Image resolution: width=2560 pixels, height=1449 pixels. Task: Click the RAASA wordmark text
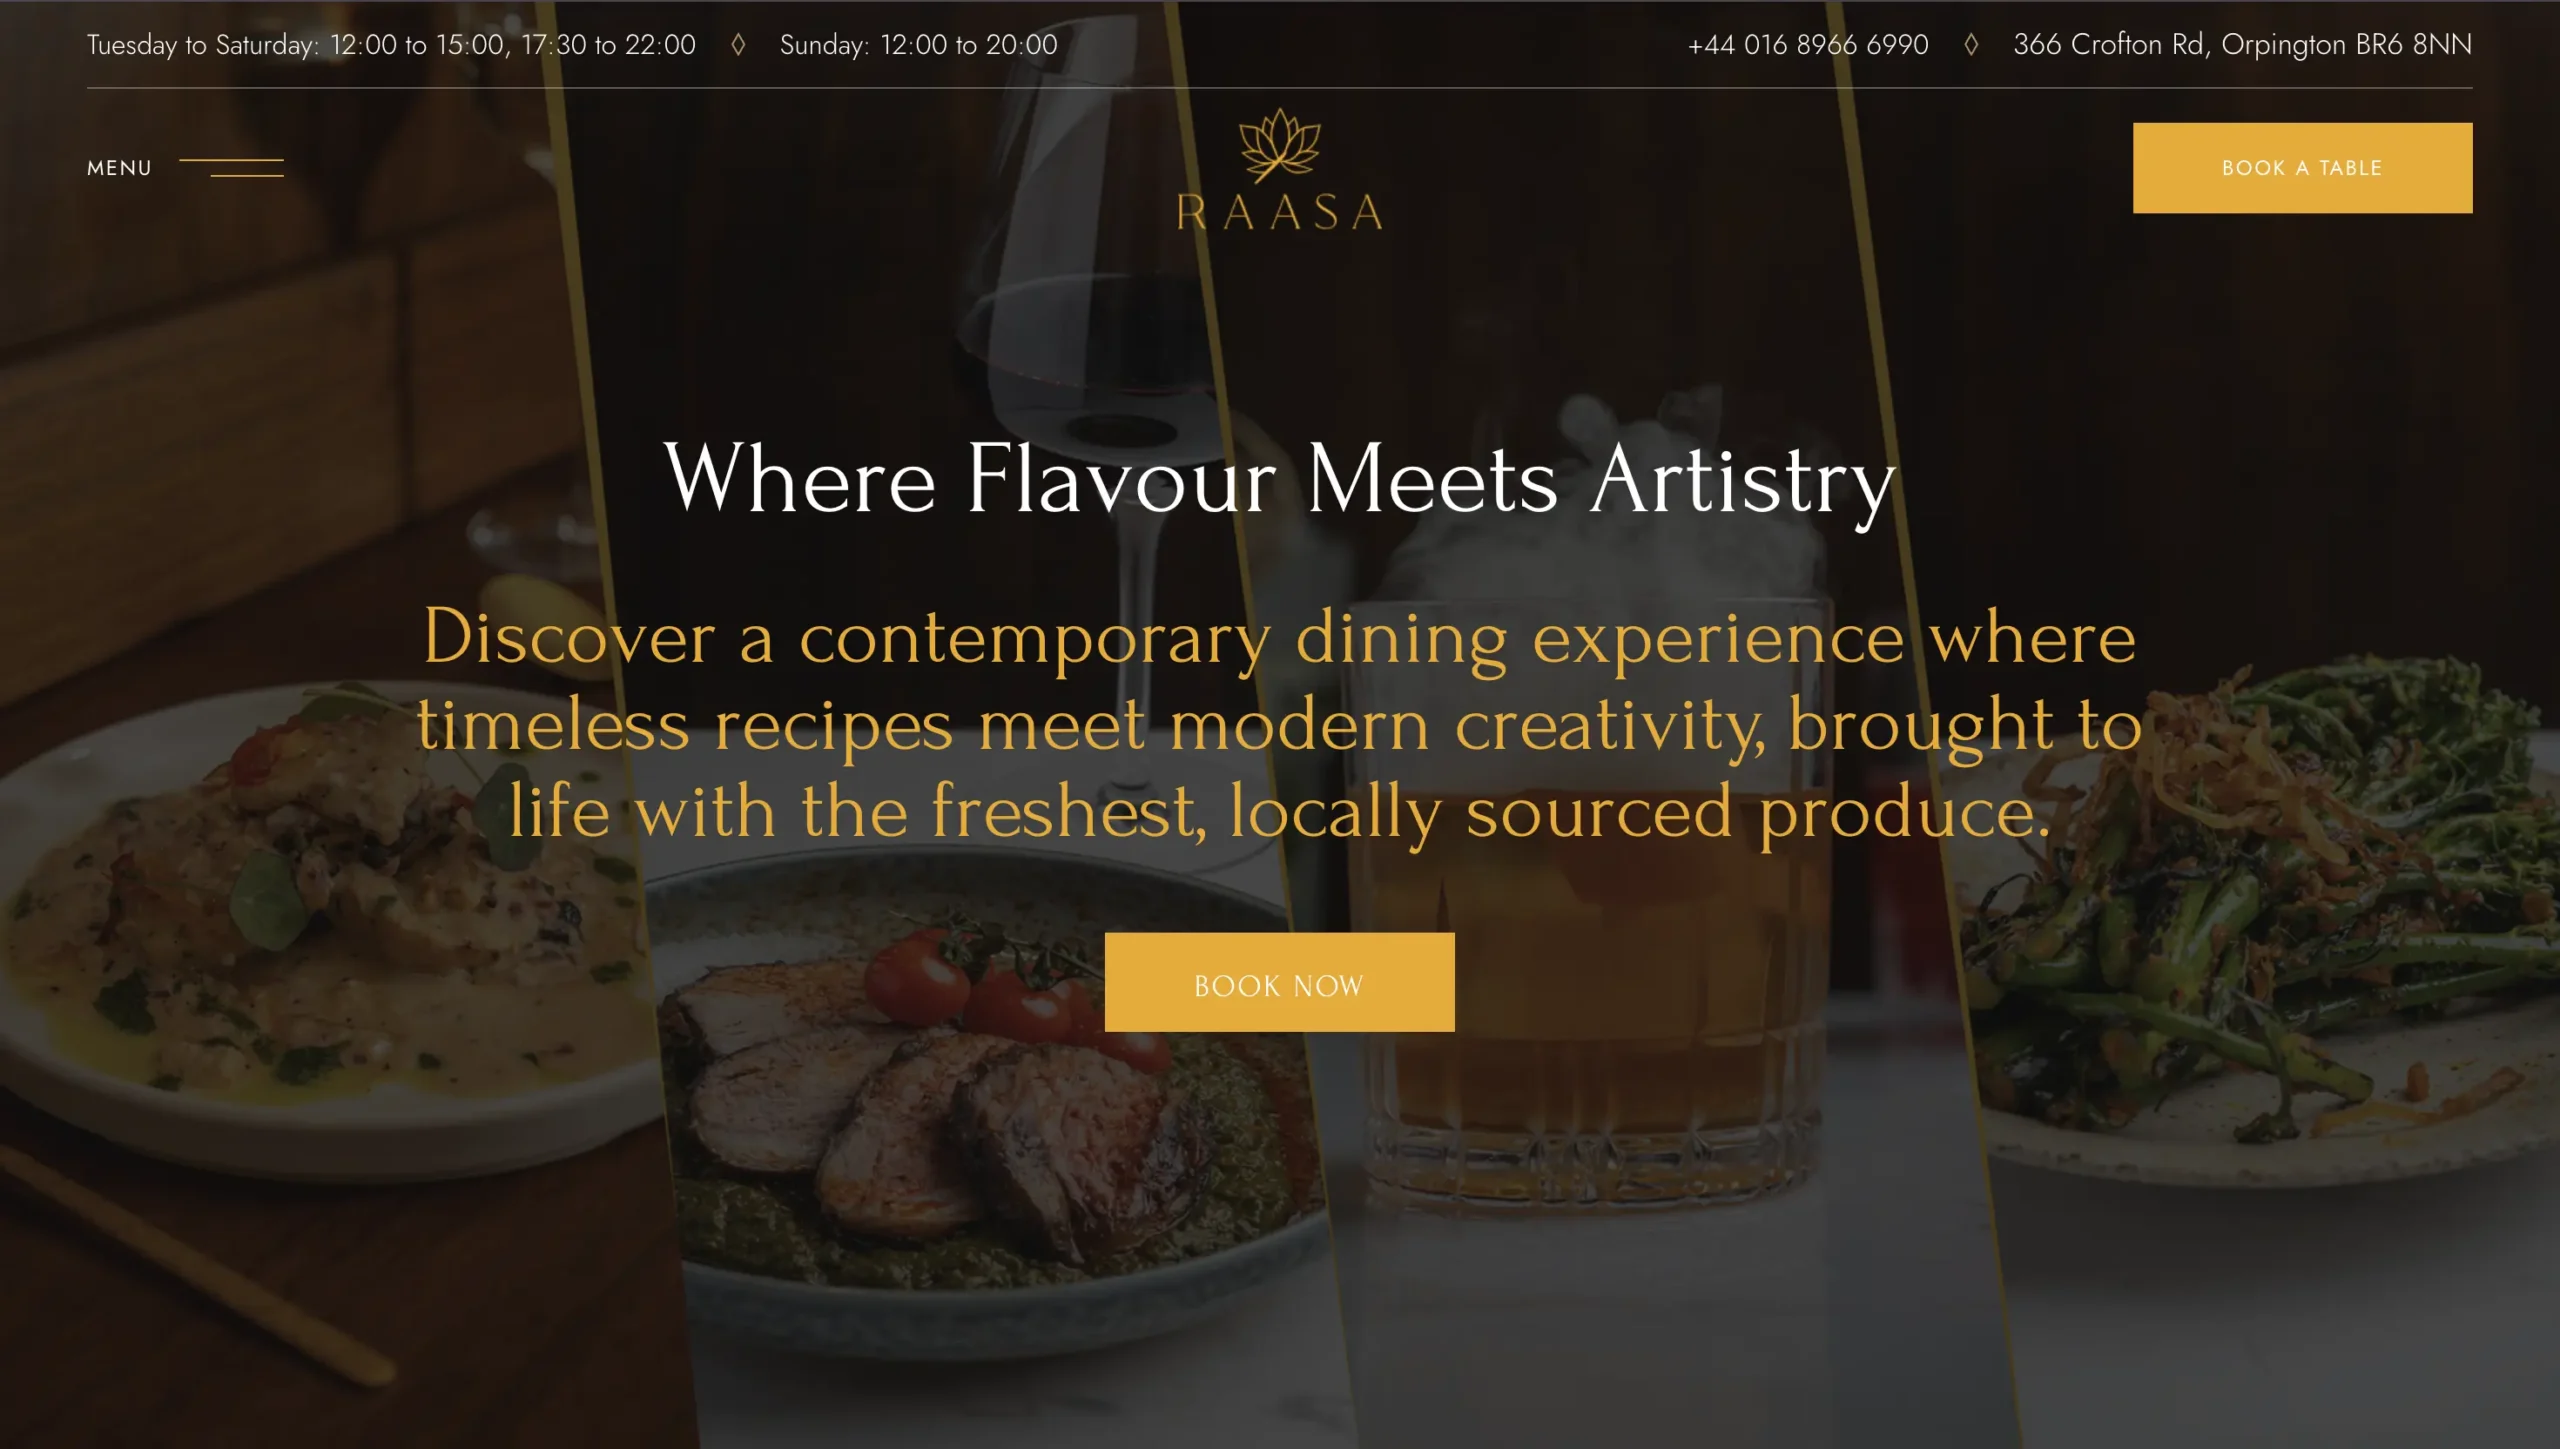click(1280, 213)
